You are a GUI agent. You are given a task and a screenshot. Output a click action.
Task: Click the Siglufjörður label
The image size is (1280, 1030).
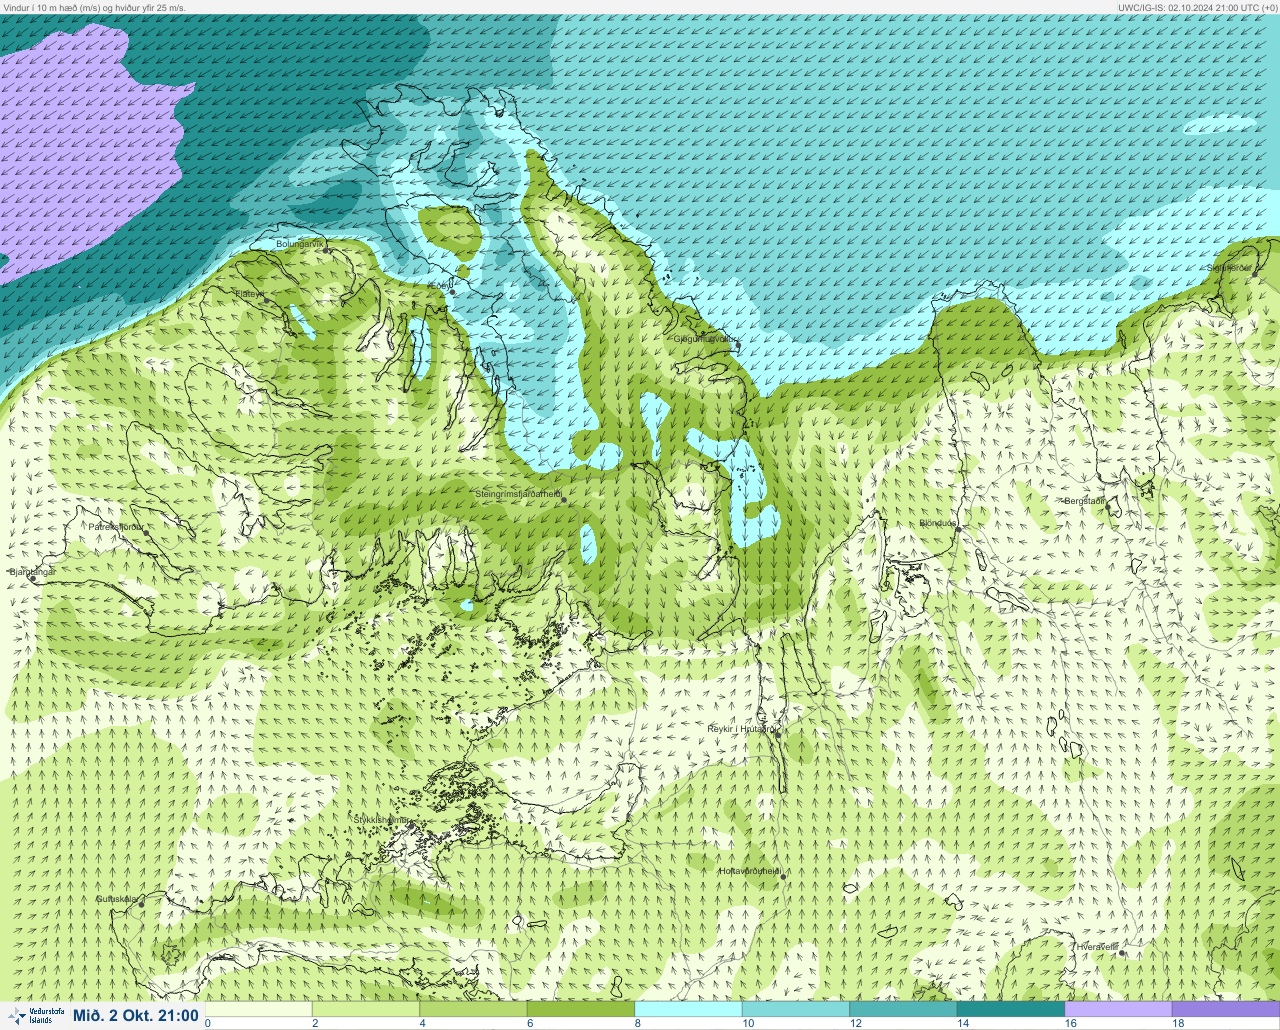click(1229, 268)
